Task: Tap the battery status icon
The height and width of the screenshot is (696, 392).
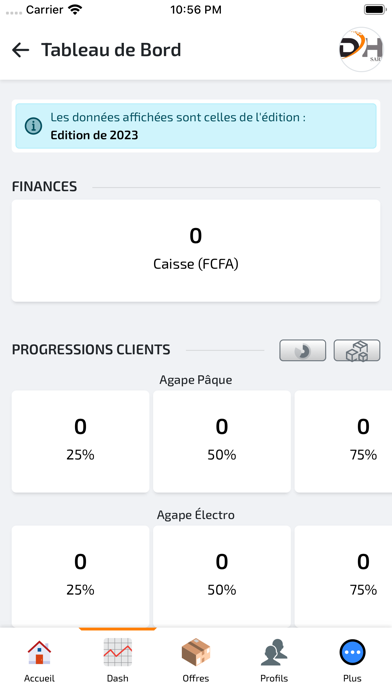Action: point(375,9)
